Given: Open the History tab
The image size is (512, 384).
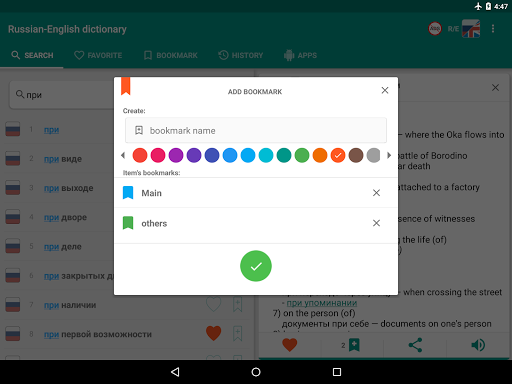Looking at the screenshot, I should [x=240, y=55].
